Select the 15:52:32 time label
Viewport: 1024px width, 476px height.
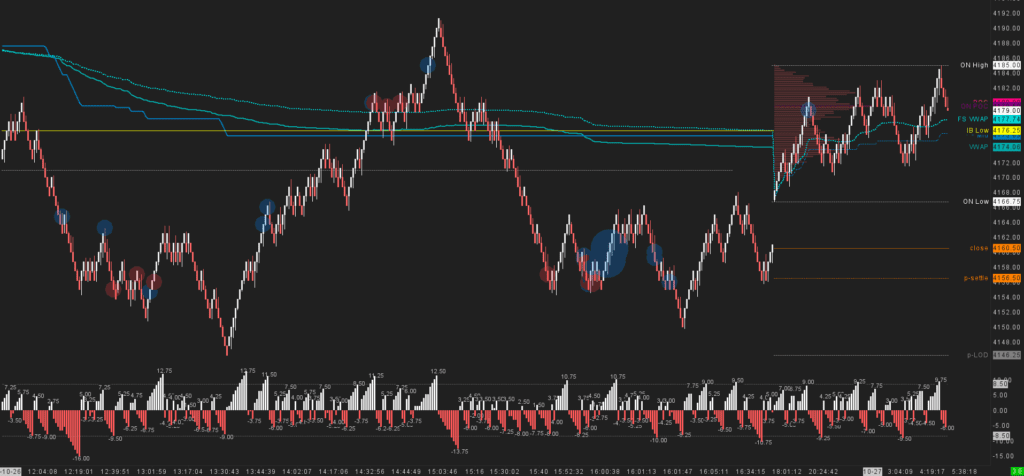tap(569, 471)
